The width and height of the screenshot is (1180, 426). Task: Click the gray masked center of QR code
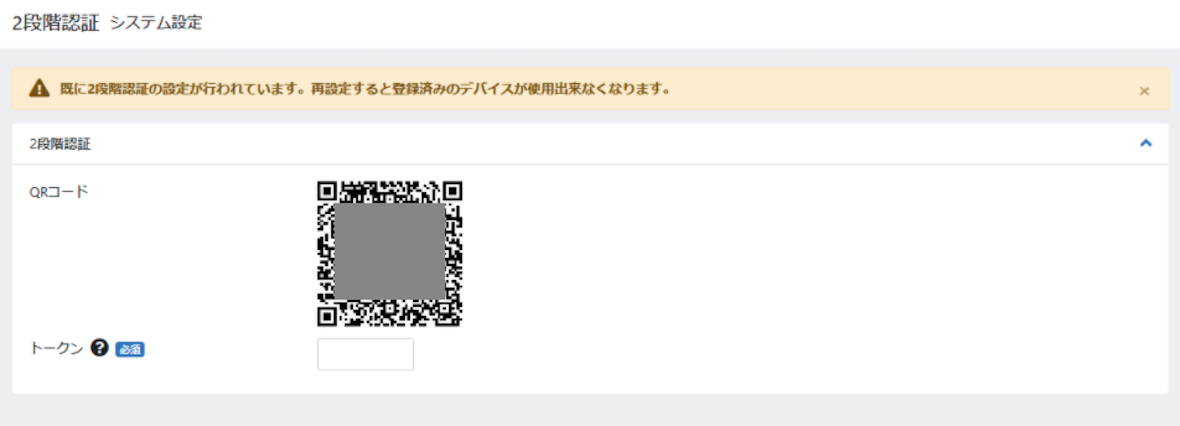(390, 252)
